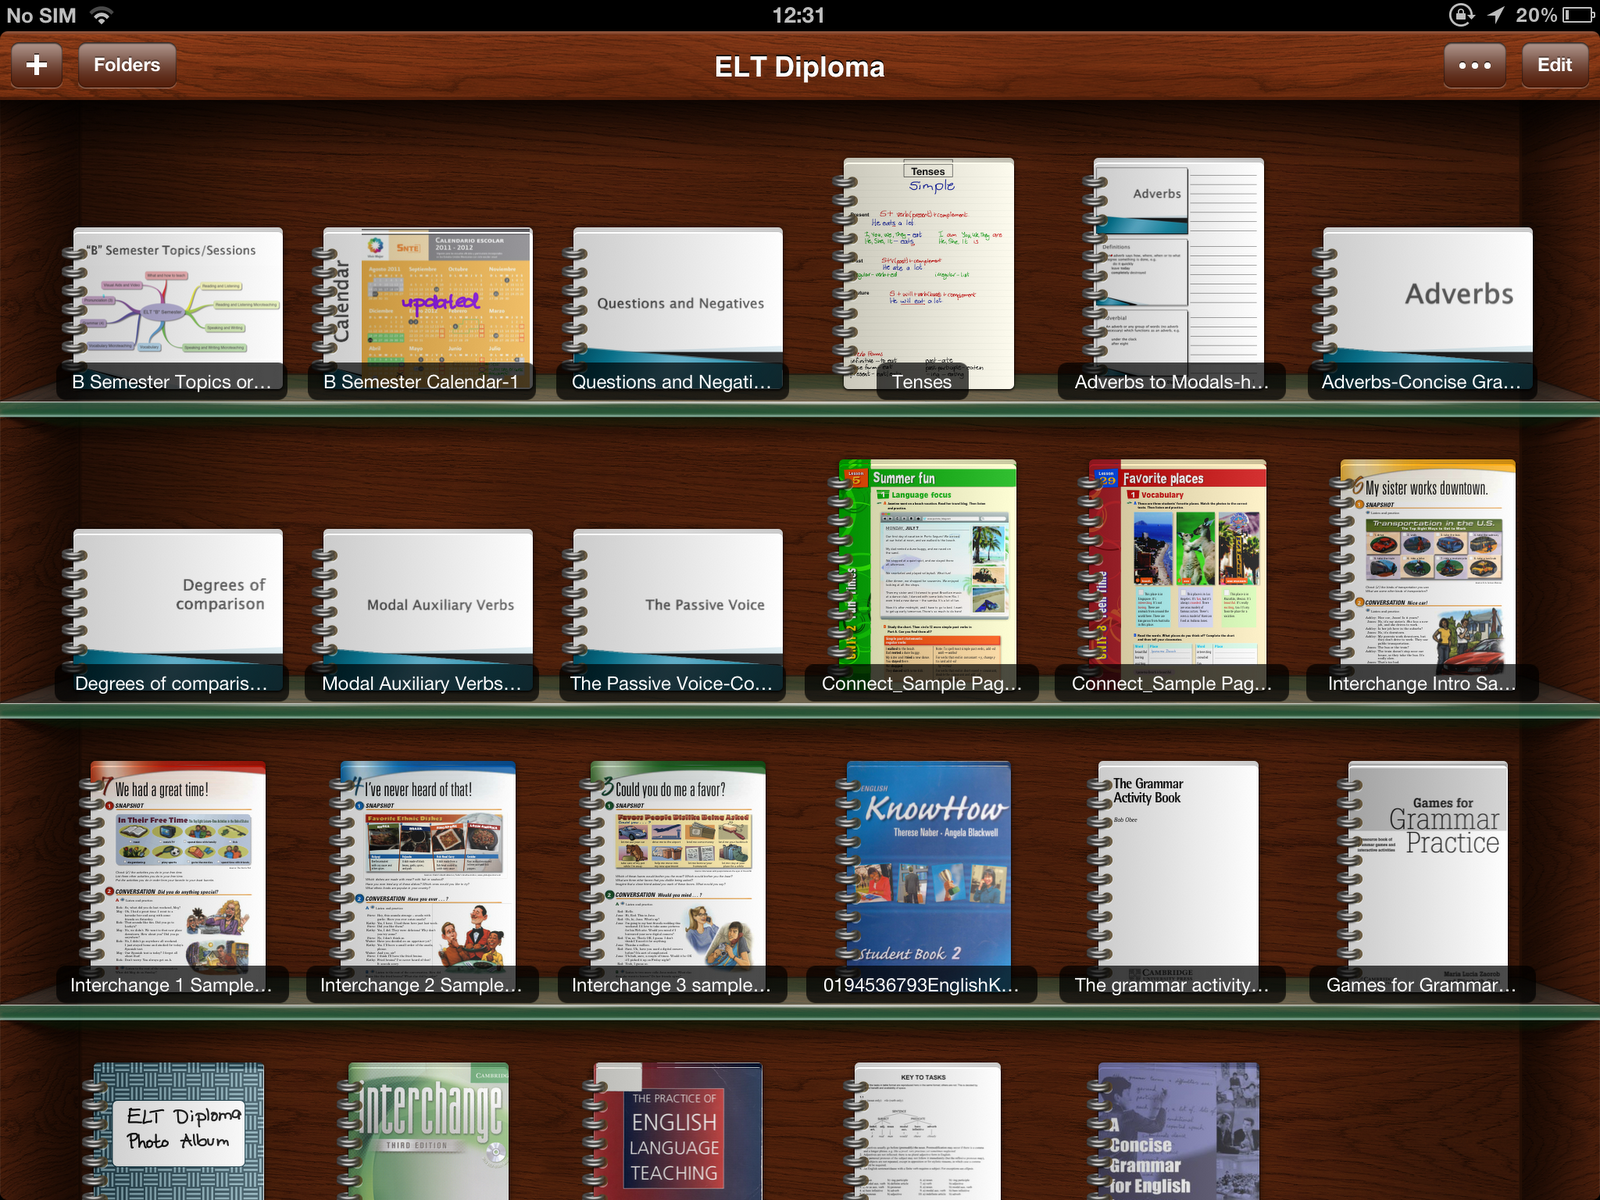Screen dimensions: 1600x1200
Task: Tap the Folders button
Action: click(x=126, y=65)
